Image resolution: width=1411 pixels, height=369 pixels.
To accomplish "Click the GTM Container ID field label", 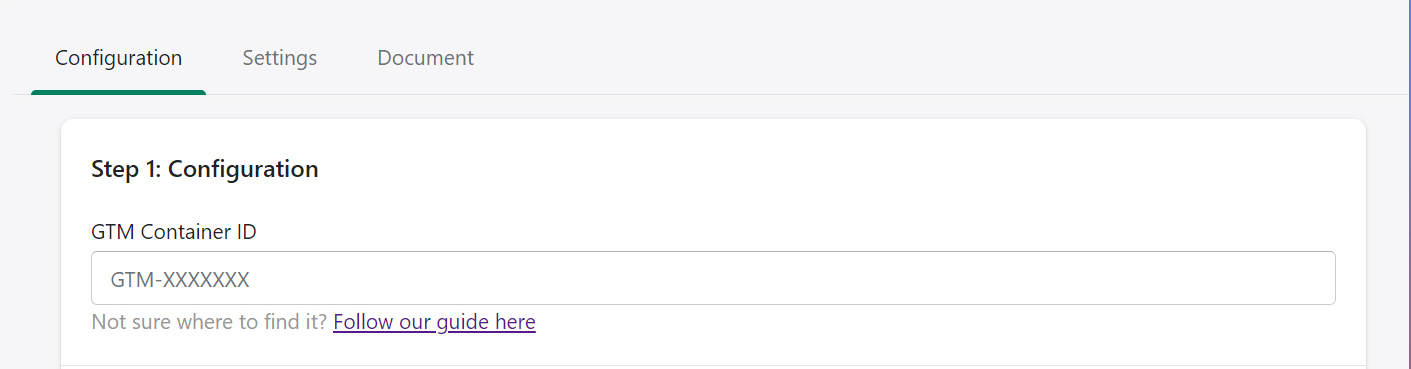I will (174, 232).
